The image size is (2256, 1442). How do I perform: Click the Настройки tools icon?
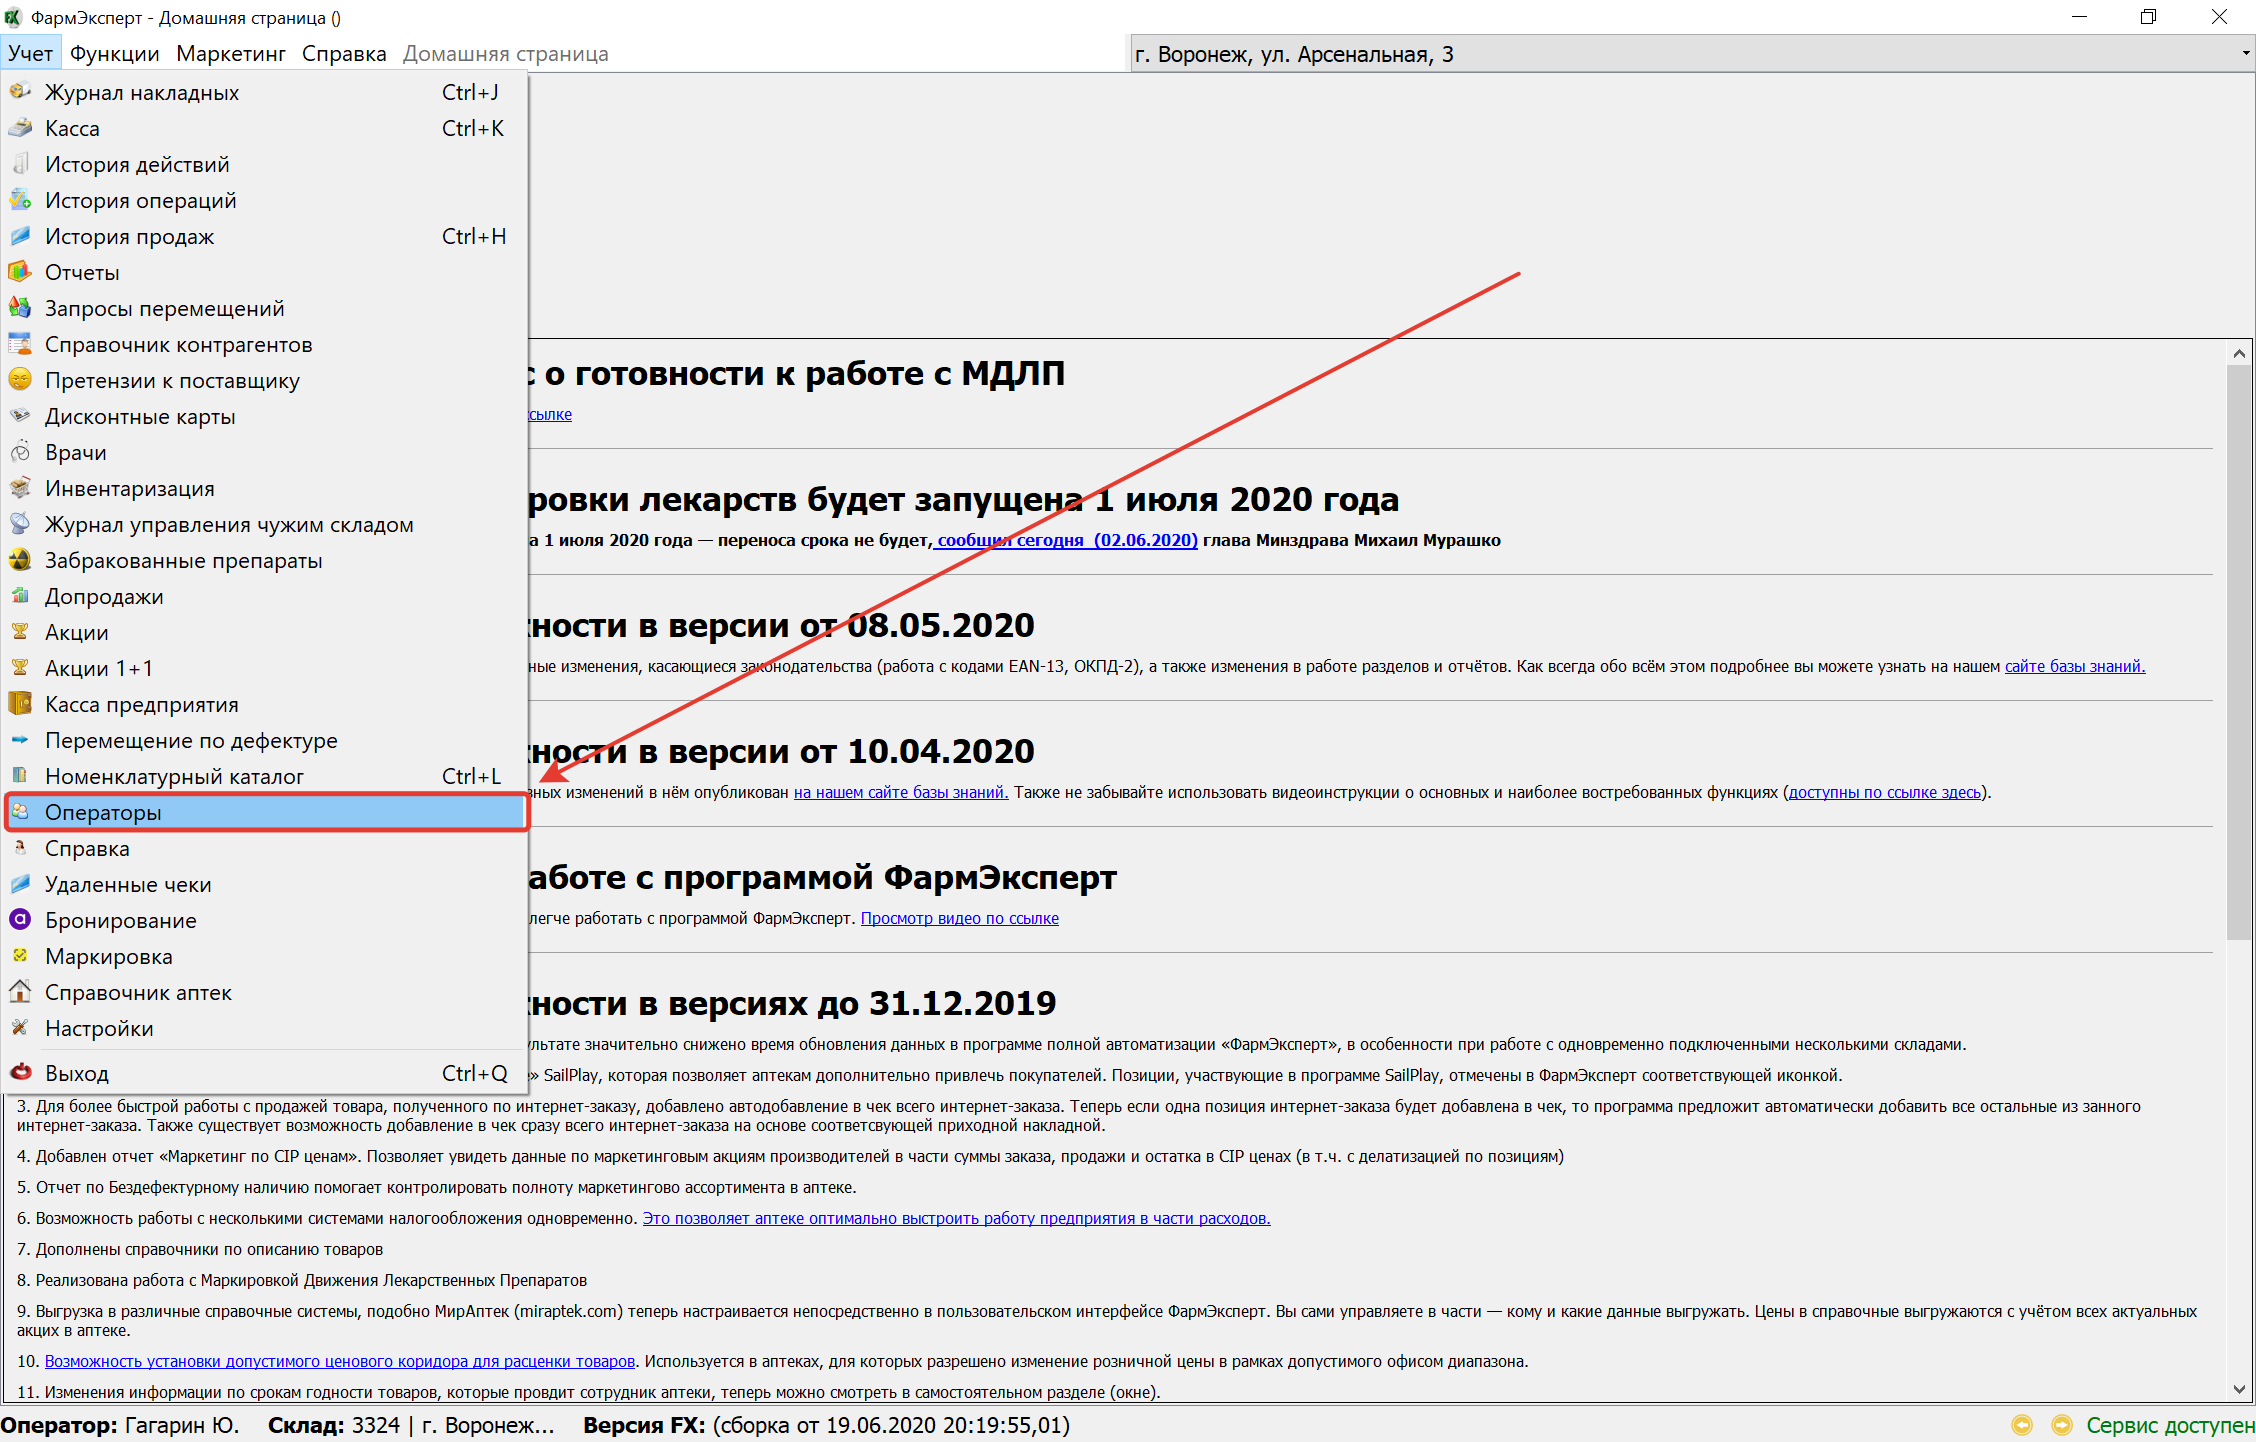[x=20, y=1028]
